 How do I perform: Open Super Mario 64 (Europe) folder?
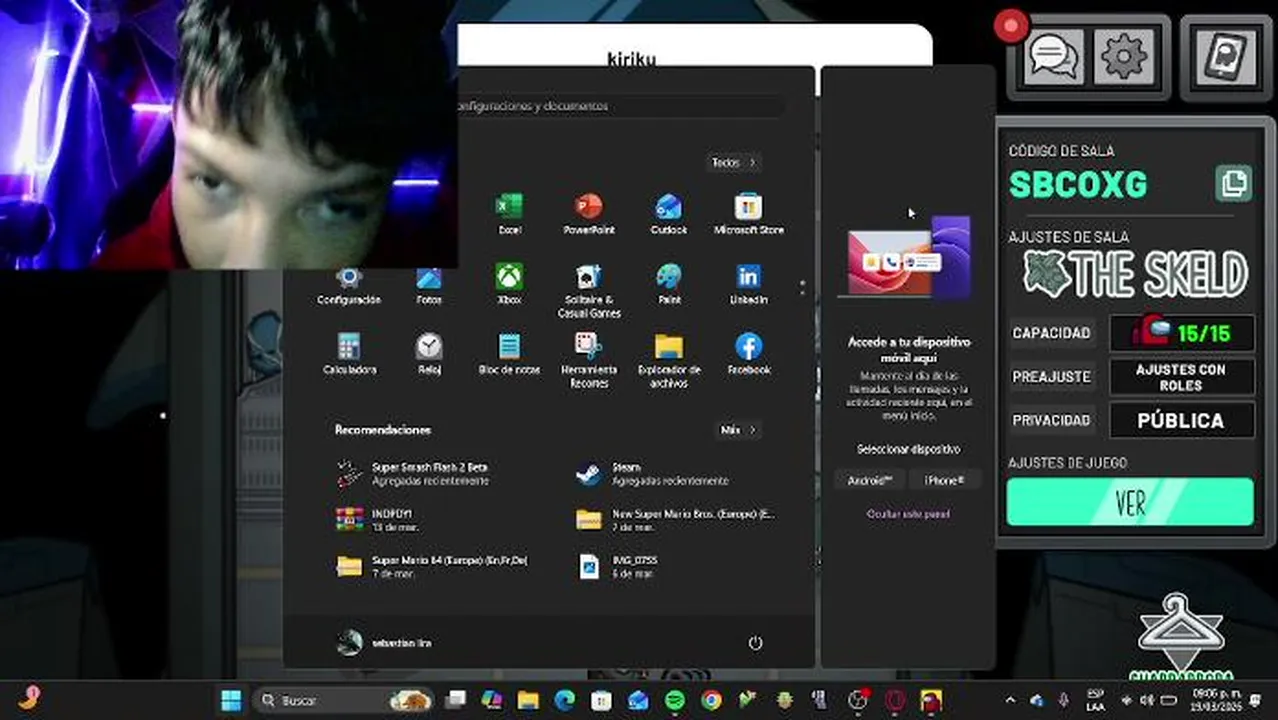coord(432,566)
